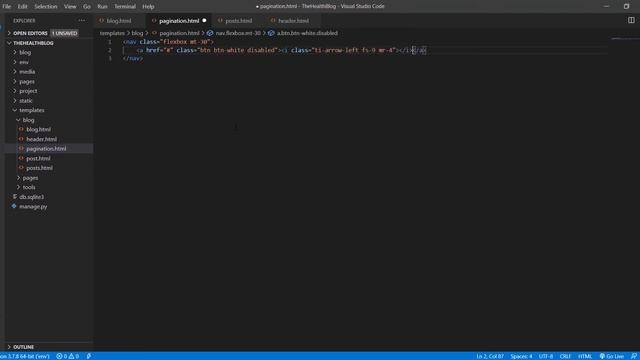Click the HTML language mode selector

[x=585, y=356]
